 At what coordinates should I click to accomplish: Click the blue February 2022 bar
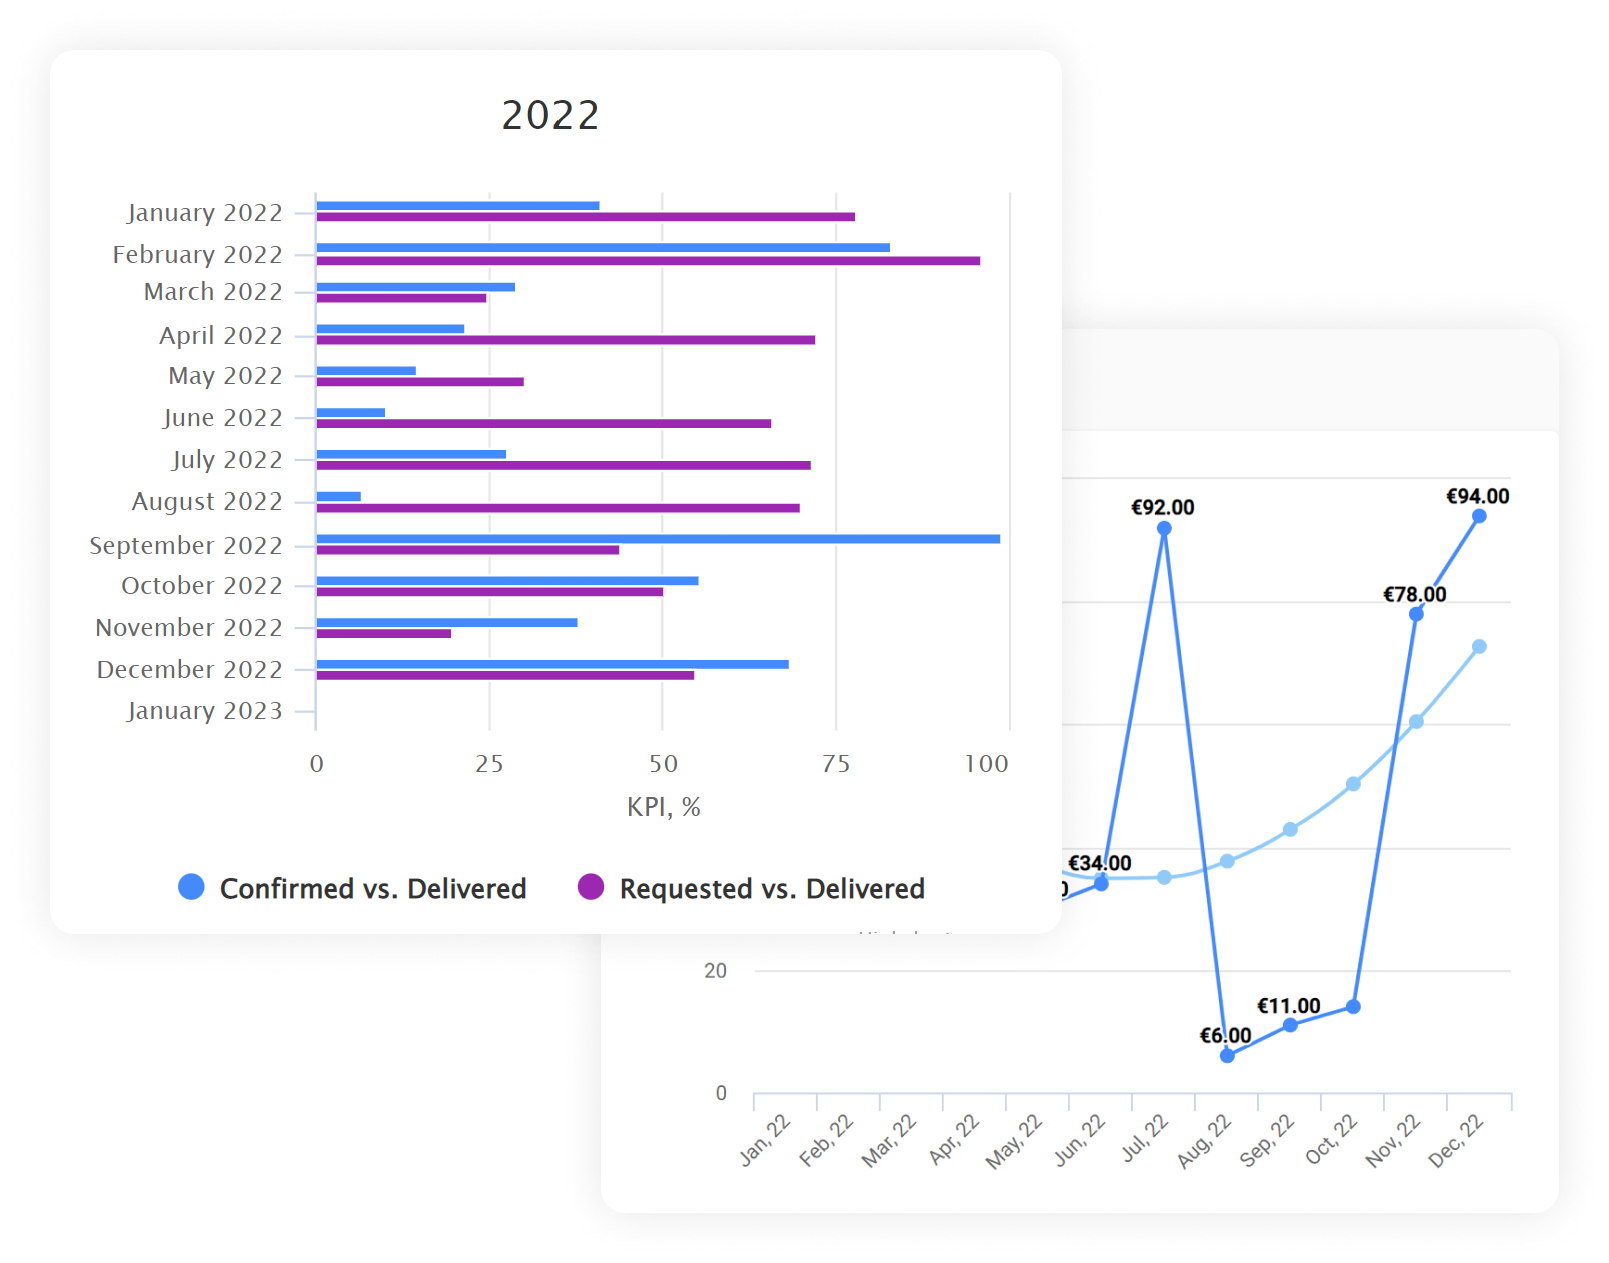pyautogui.click(x=603, y=248)
